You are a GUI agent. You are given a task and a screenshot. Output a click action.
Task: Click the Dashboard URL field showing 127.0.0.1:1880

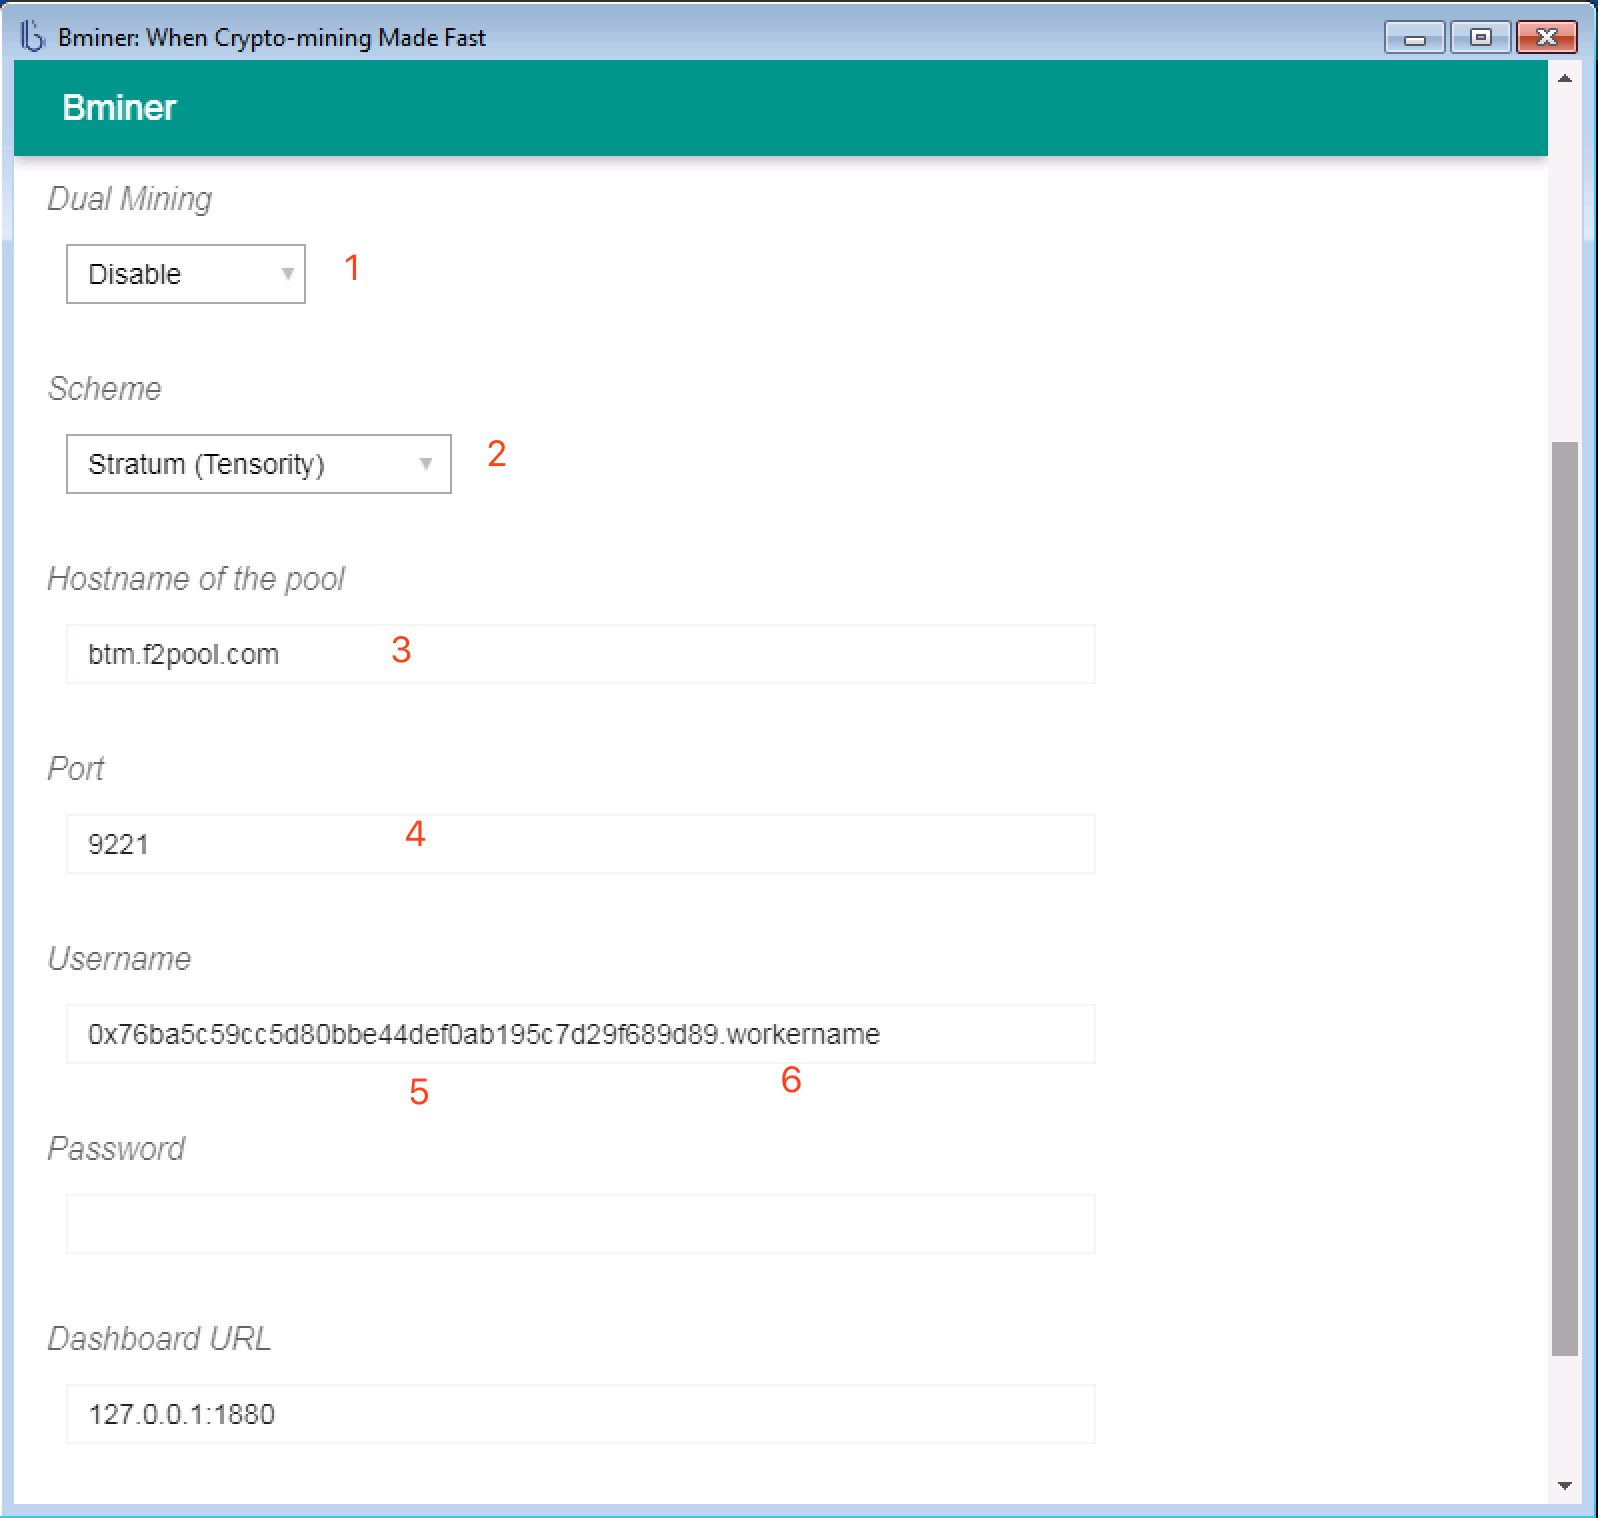581,1414
